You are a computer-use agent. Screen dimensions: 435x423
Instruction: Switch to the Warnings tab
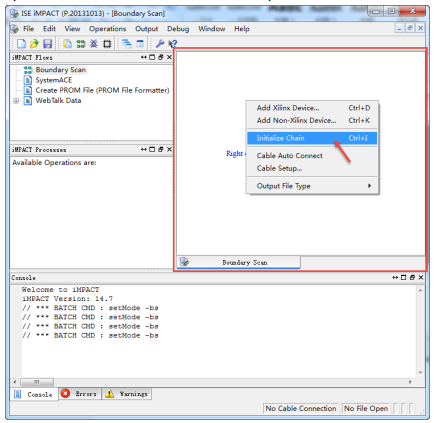click(127, 394)
